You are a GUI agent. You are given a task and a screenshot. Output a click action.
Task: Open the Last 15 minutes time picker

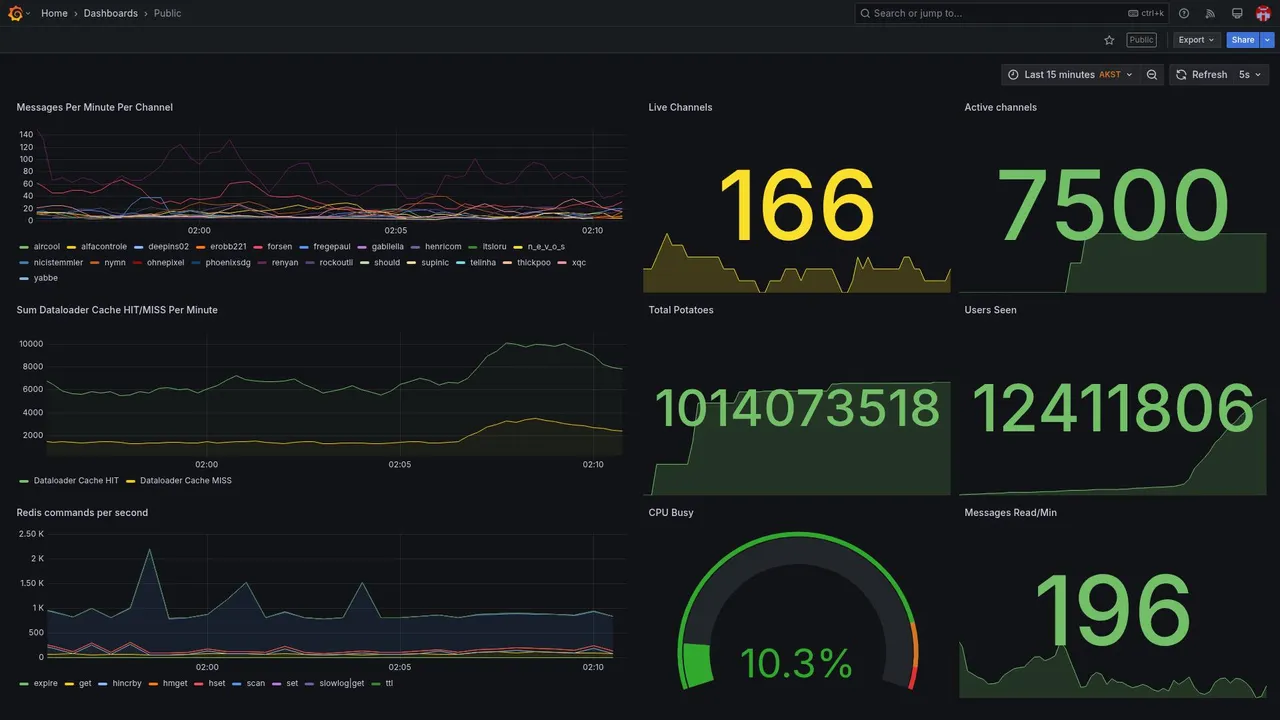1070,75
